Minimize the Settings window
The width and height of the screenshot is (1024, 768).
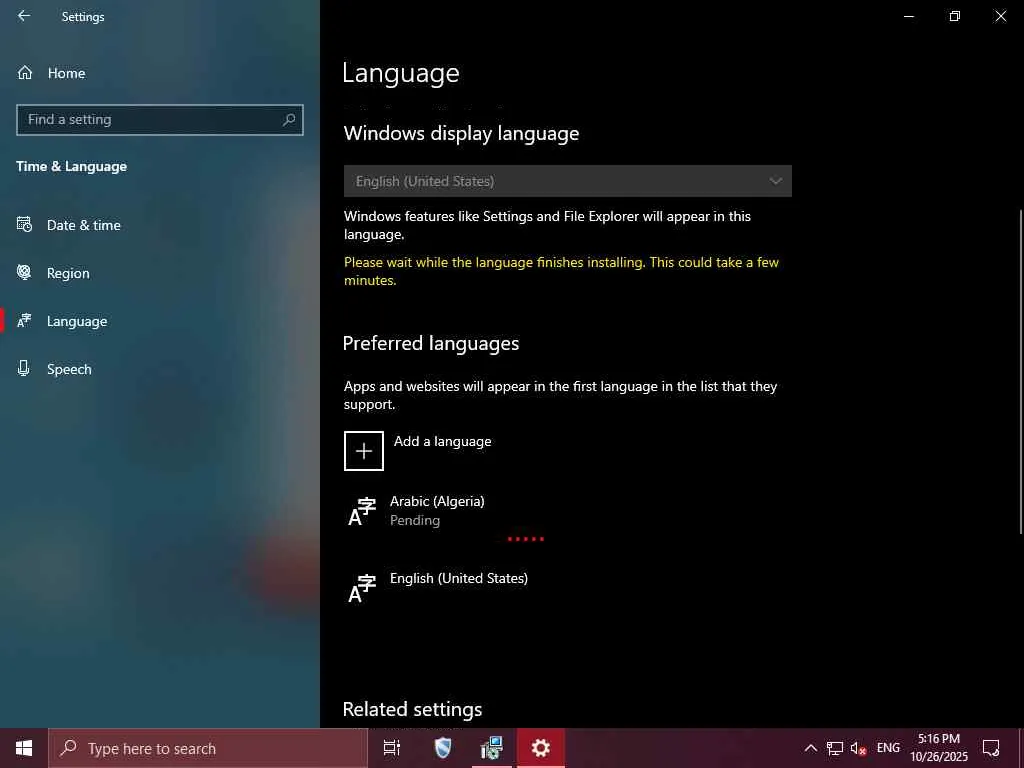coord(908,16)
